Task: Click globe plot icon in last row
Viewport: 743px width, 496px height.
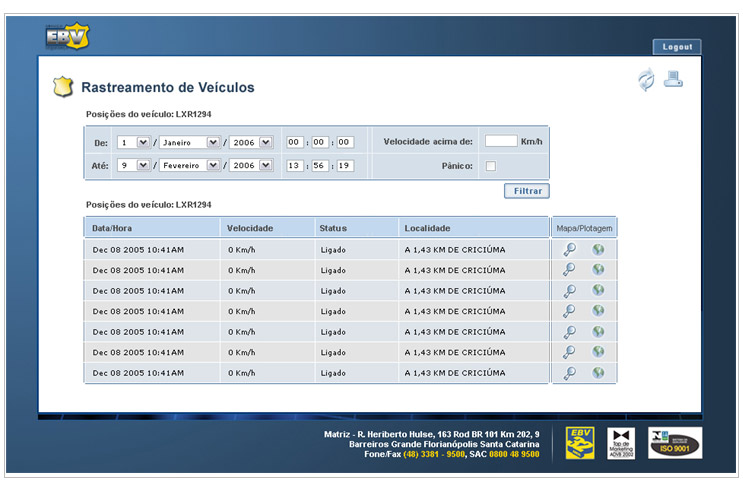Action: tap(598, 373)
